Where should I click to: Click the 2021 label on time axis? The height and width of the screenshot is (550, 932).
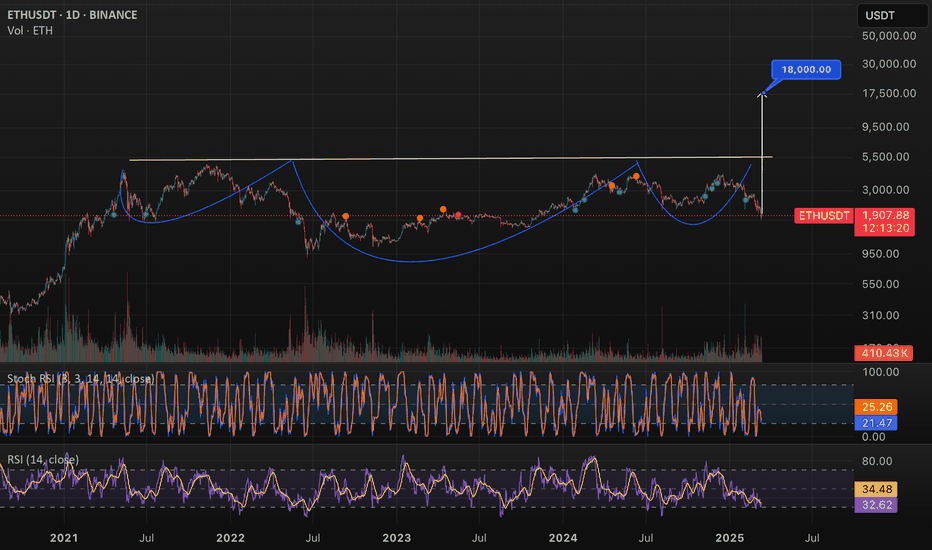[64, 538]
